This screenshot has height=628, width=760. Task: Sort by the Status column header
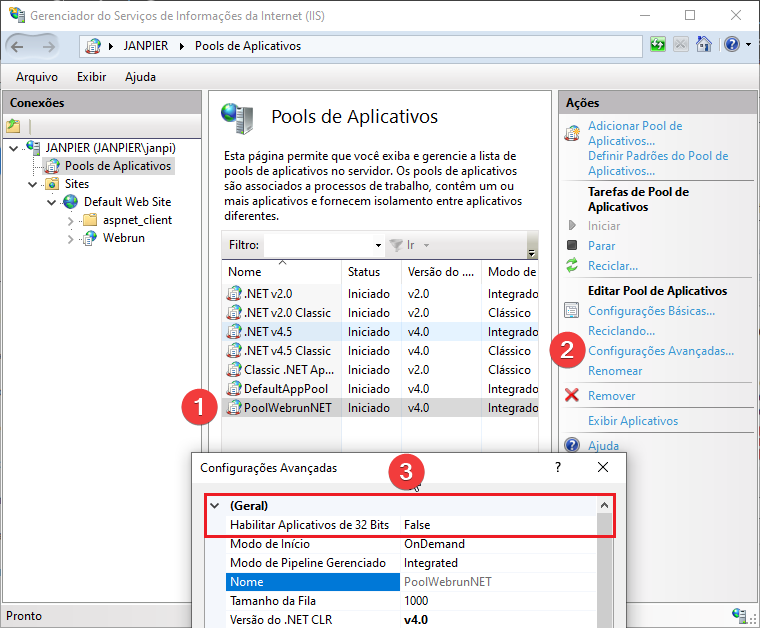click(372, 272)
